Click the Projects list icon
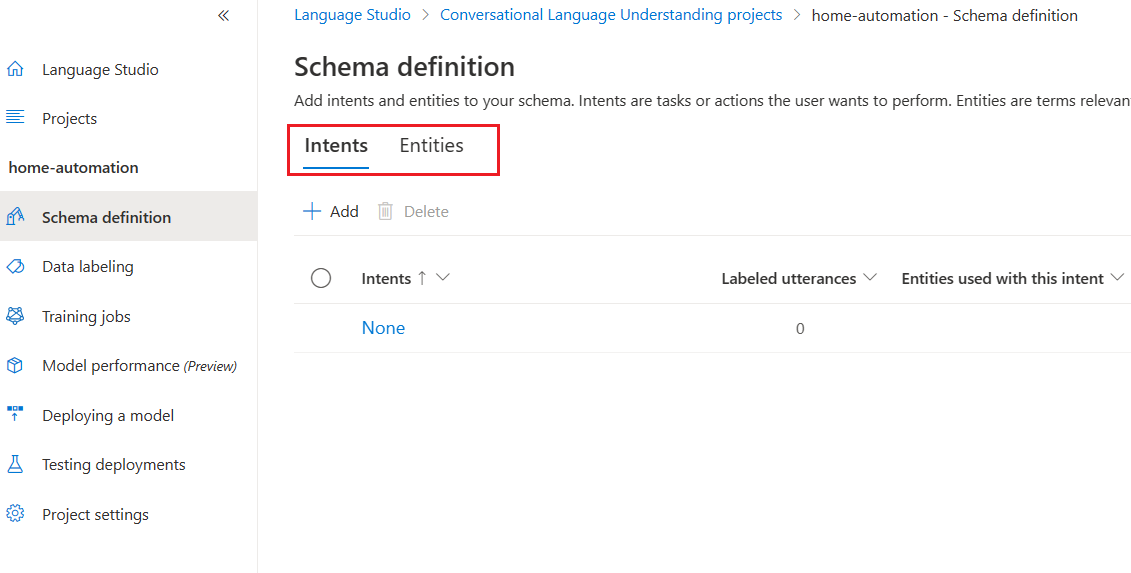This screenshot has width=1131, height=573. 15,117
